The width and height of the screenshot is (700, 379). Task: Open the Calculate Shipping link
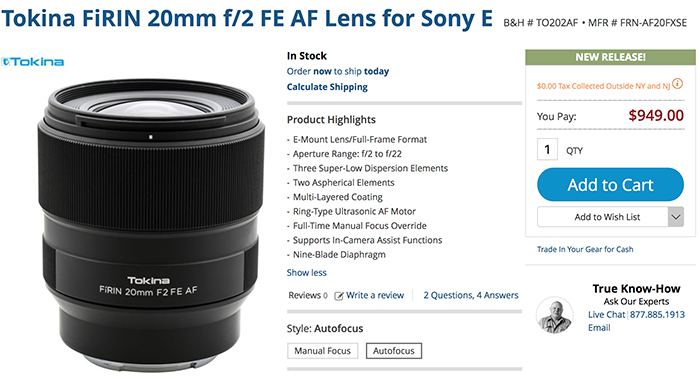(327, 87)
